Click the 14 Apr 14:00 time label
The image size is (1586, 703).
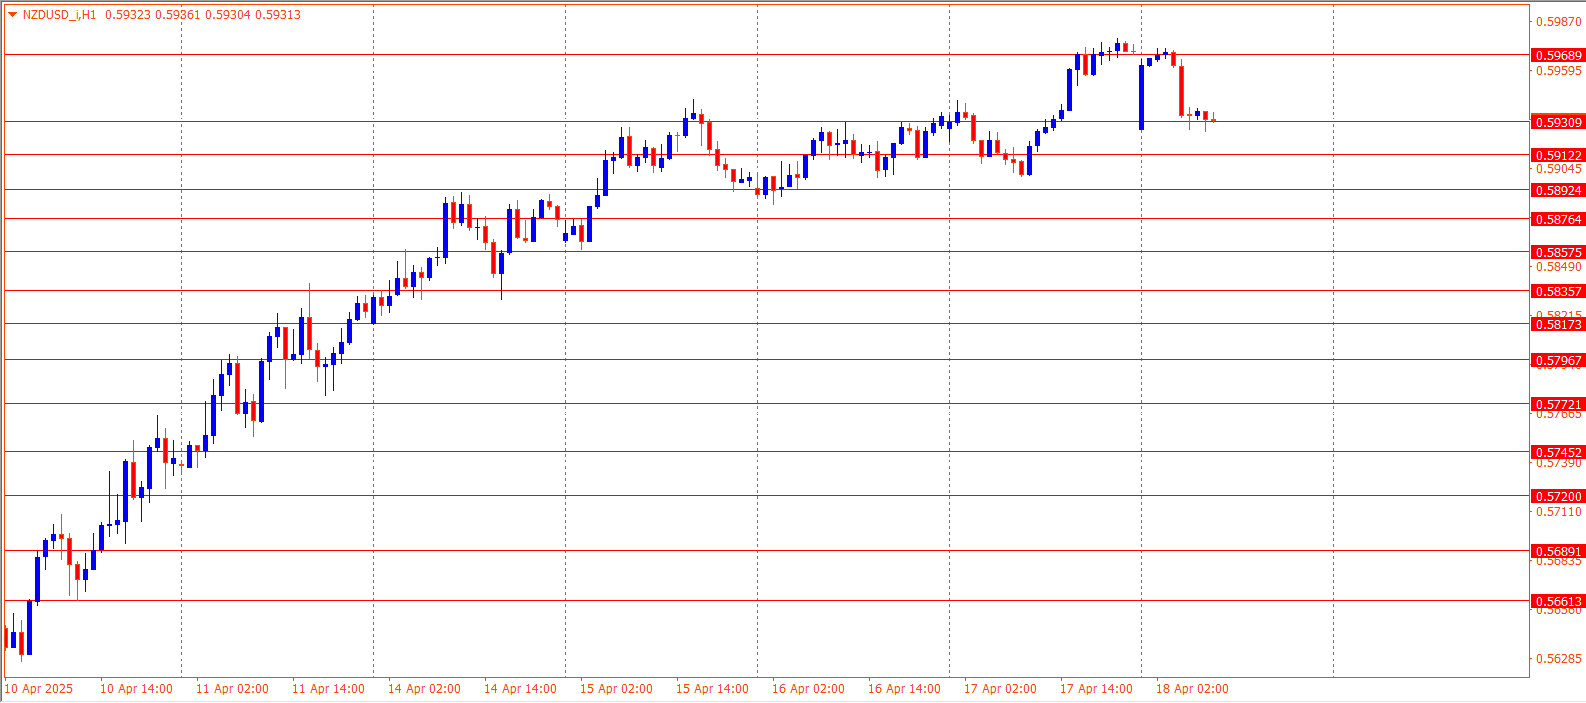tap(520, 688)
